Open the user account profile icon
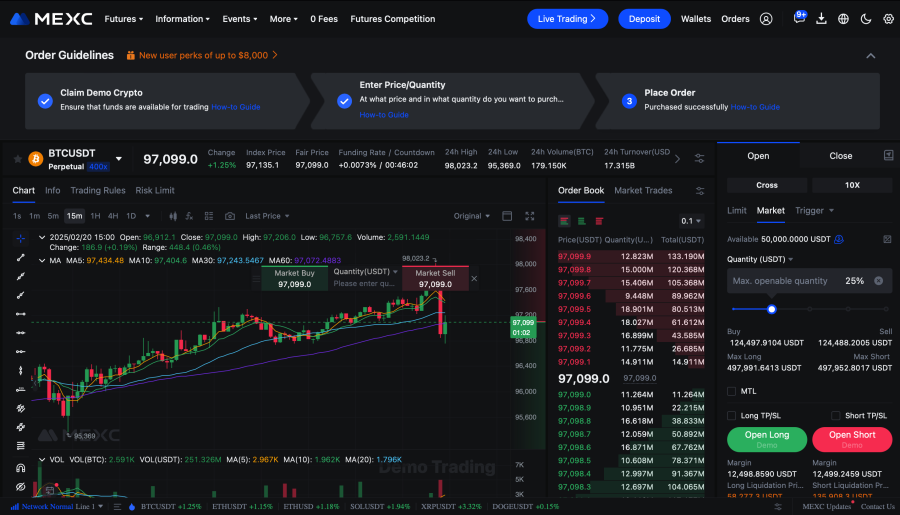The height and width of the screenshot is (515, 900). click(x=766, y=19)
